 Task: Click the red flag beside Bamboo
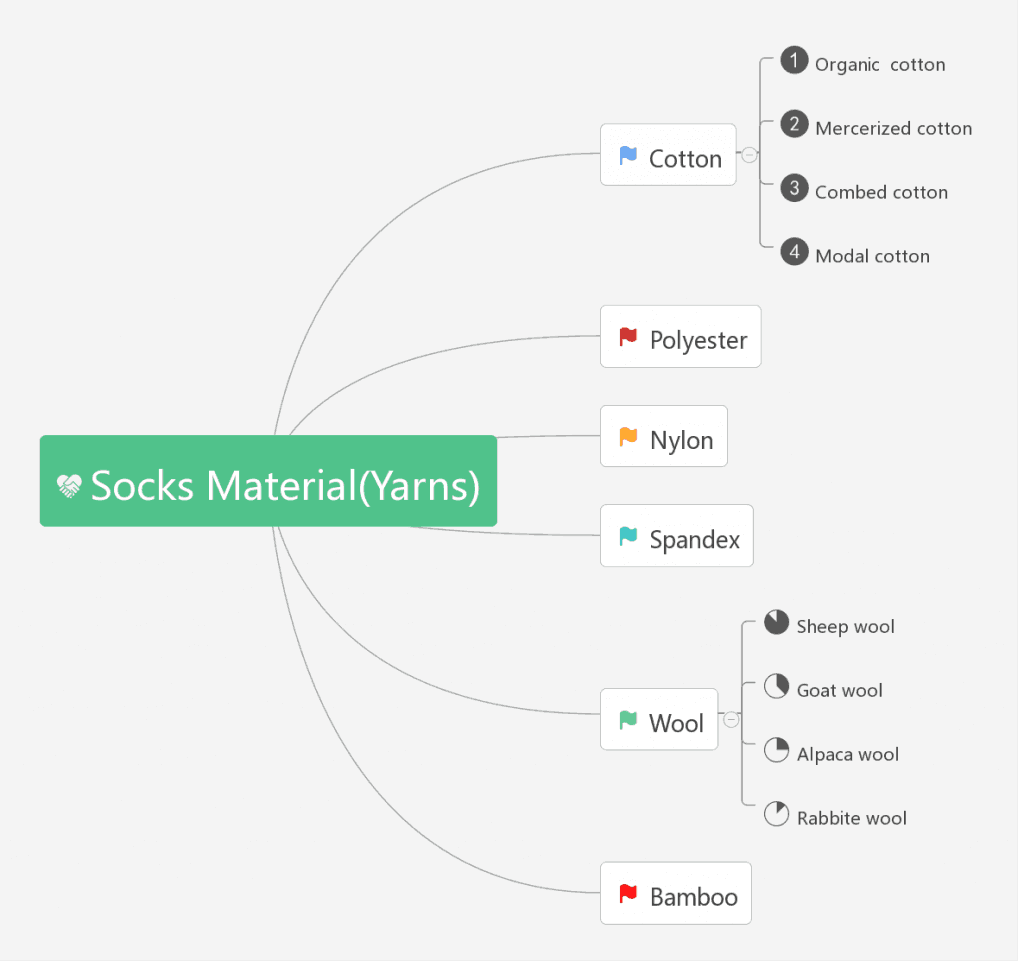click(x=628, y=893)
